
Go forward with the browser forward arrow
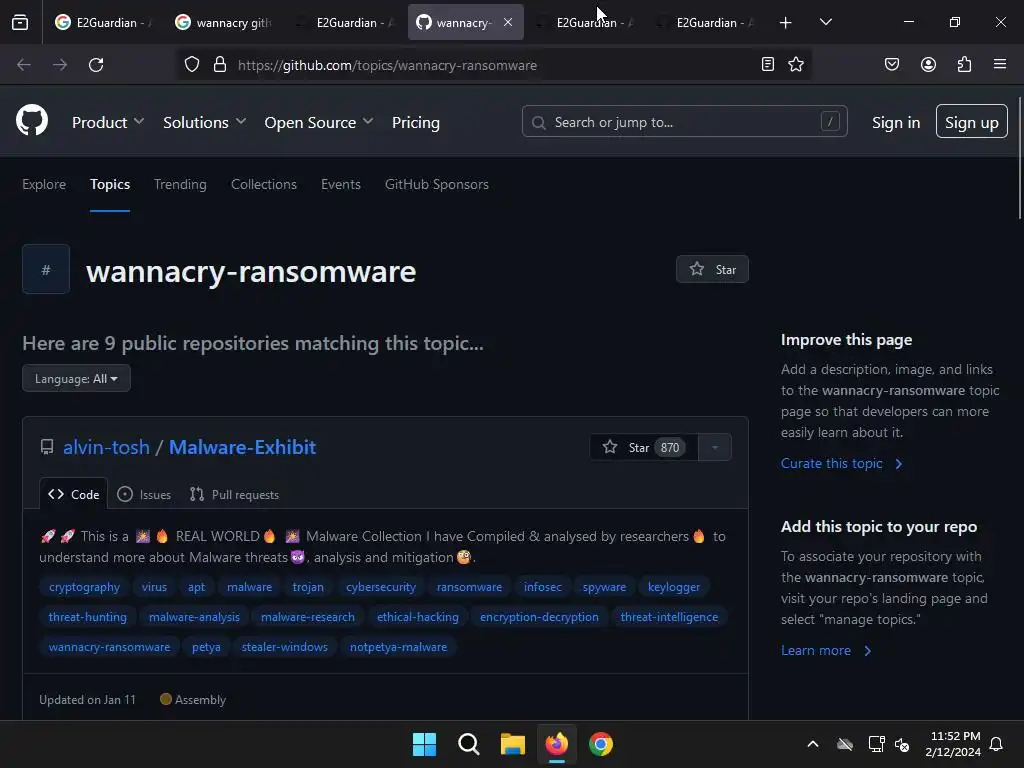[59, 65]
